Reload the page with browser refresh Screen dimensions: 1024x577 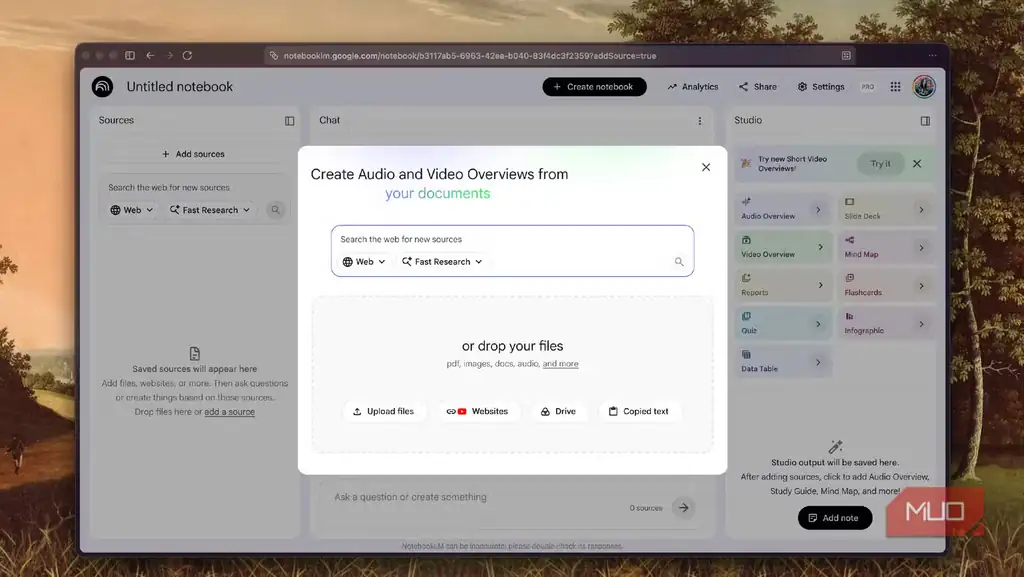[x=187, y=55]
